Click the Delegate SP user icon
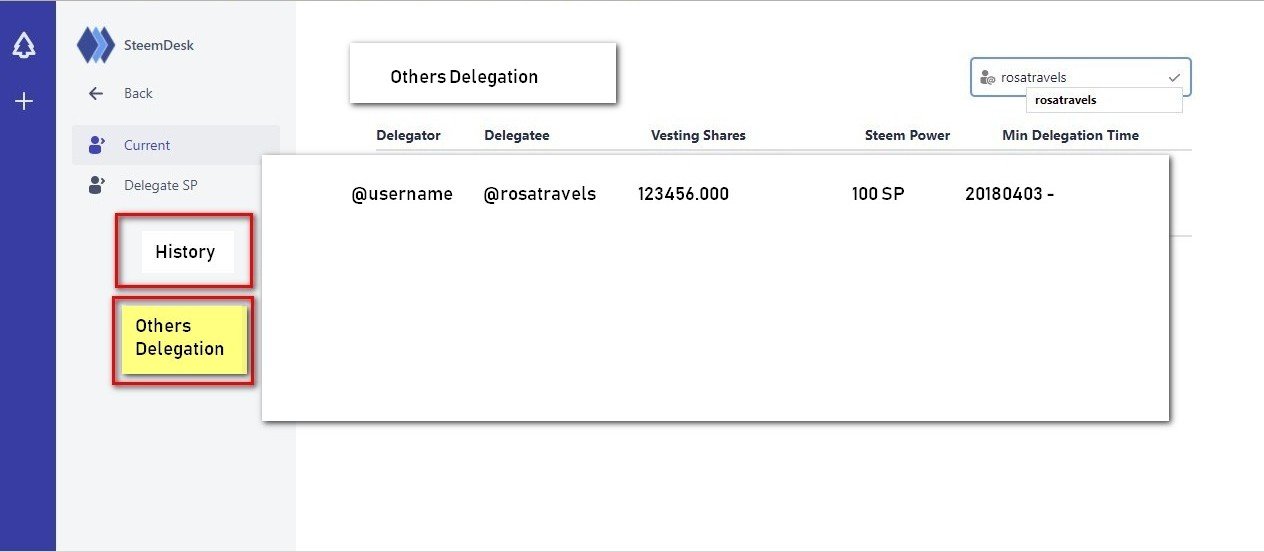1264x552 pixels. click(x=97, y=185)
